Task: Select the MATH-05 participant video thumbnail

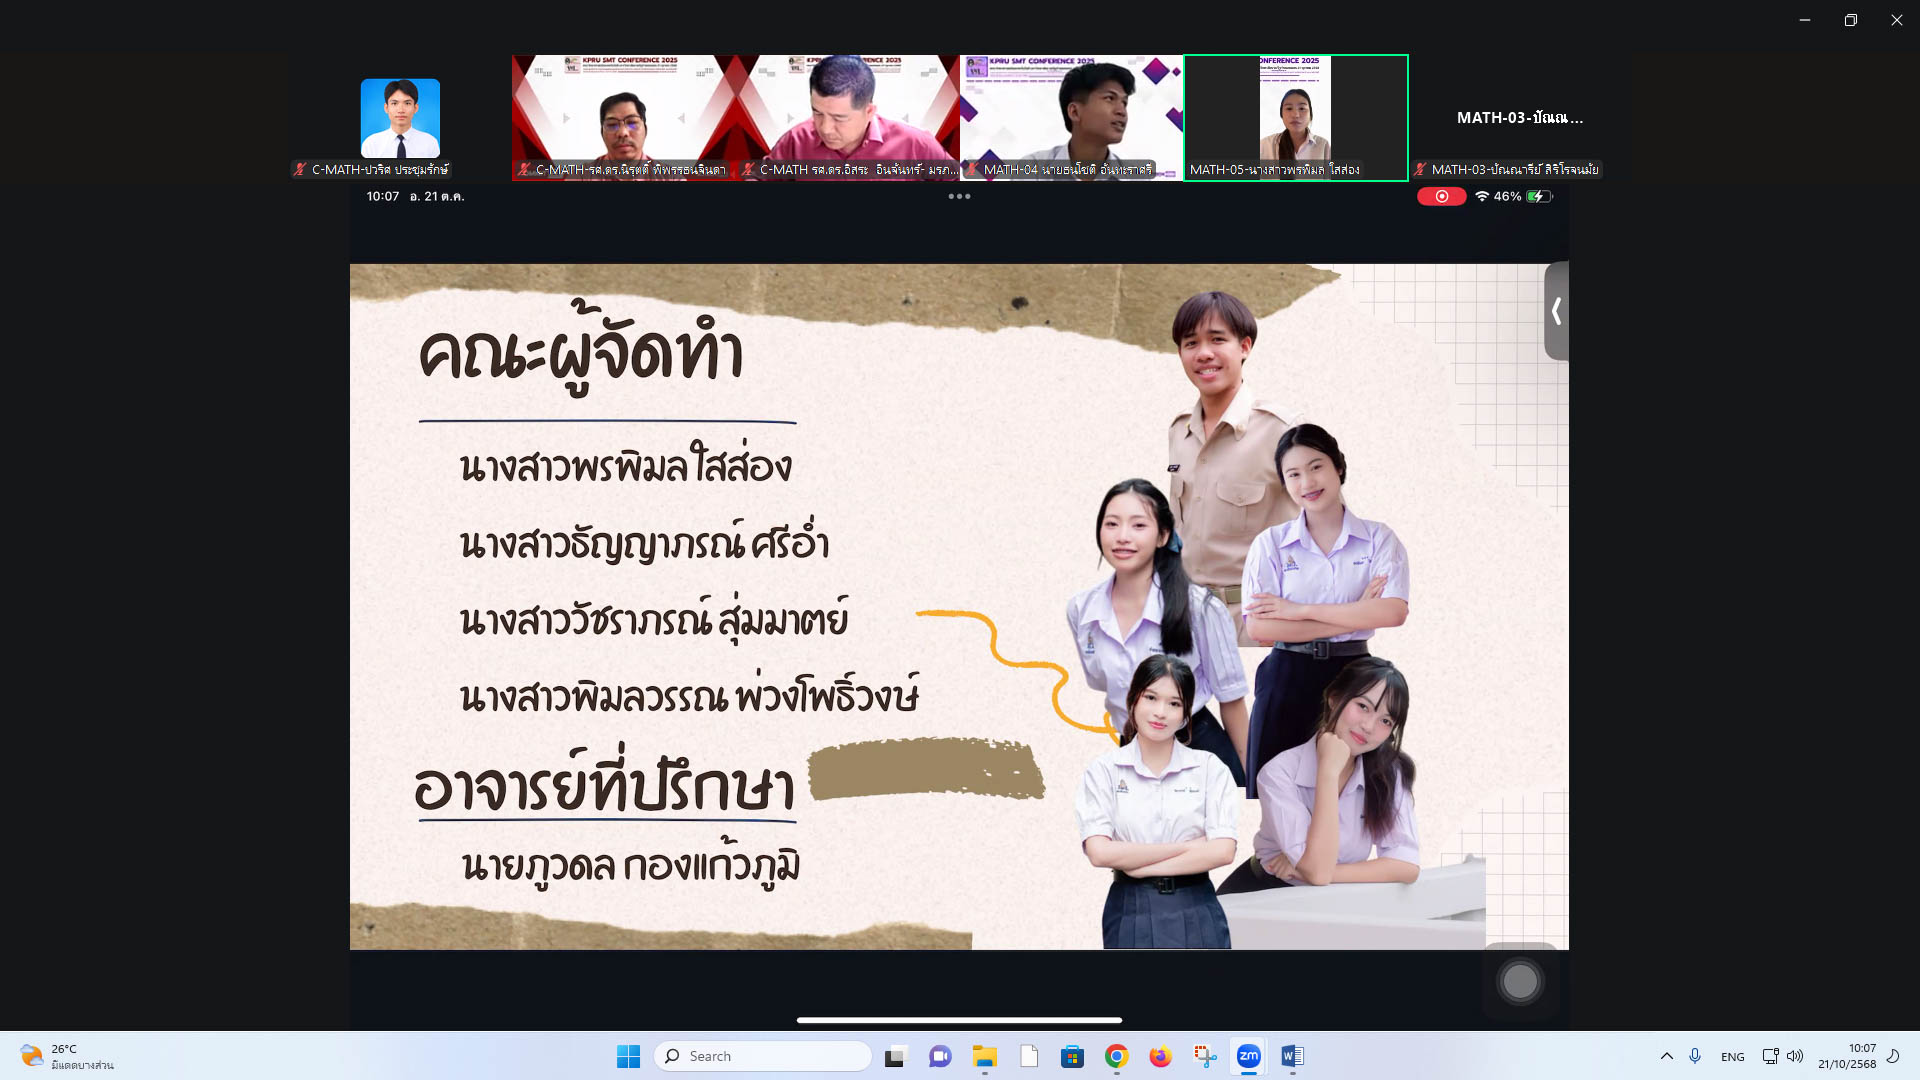Action: click(1295, 117)
